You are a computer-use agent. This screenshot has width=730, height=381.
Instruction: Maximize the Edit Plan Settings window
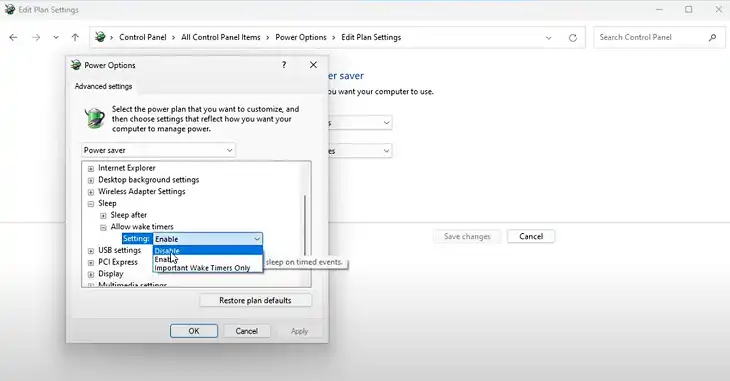pos(689,9)
